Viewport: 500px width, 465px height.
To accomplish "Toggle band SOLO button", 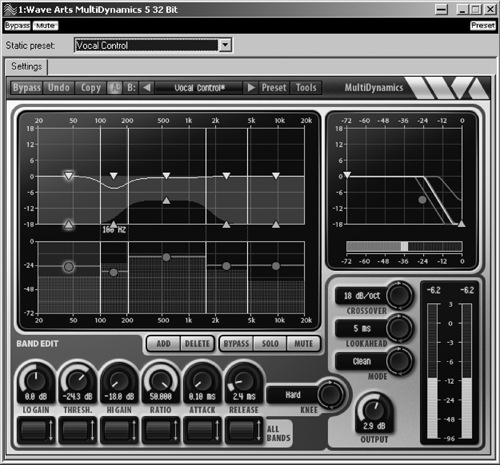I will [270, 344].
